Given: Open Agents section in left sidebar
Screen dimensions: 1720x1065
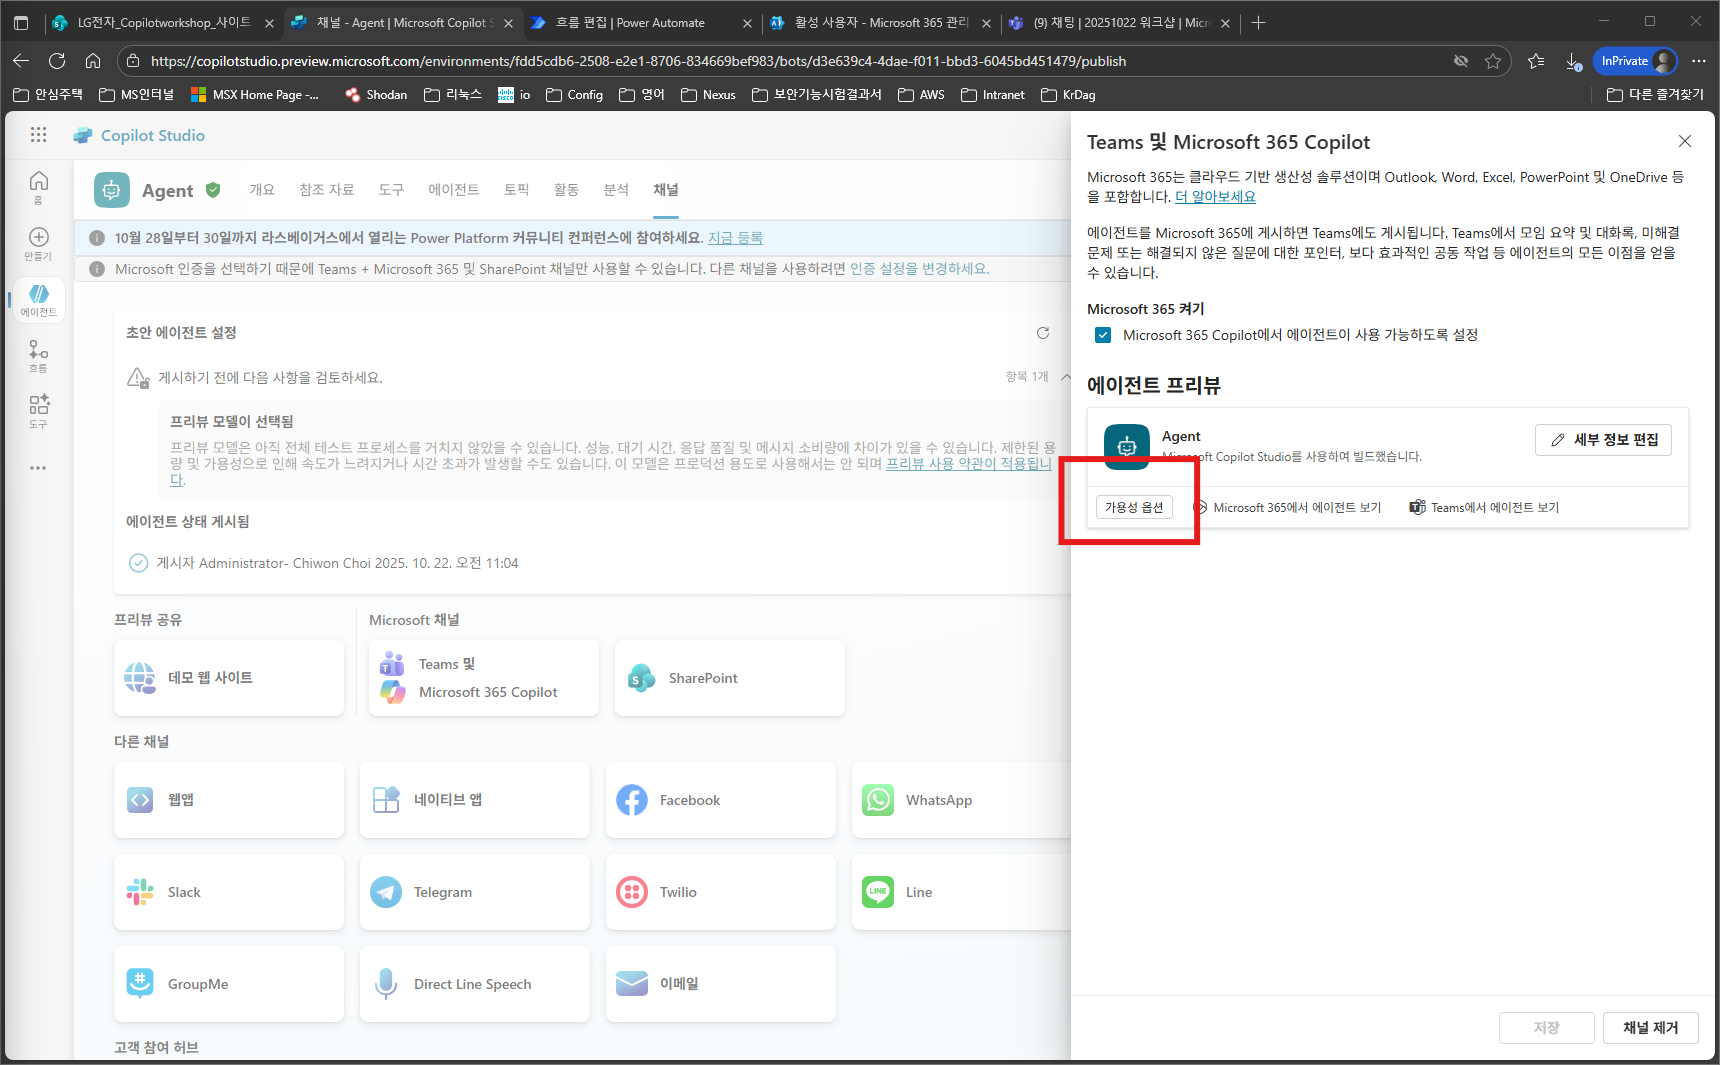Looking at the screenshot, I should 38,299.
